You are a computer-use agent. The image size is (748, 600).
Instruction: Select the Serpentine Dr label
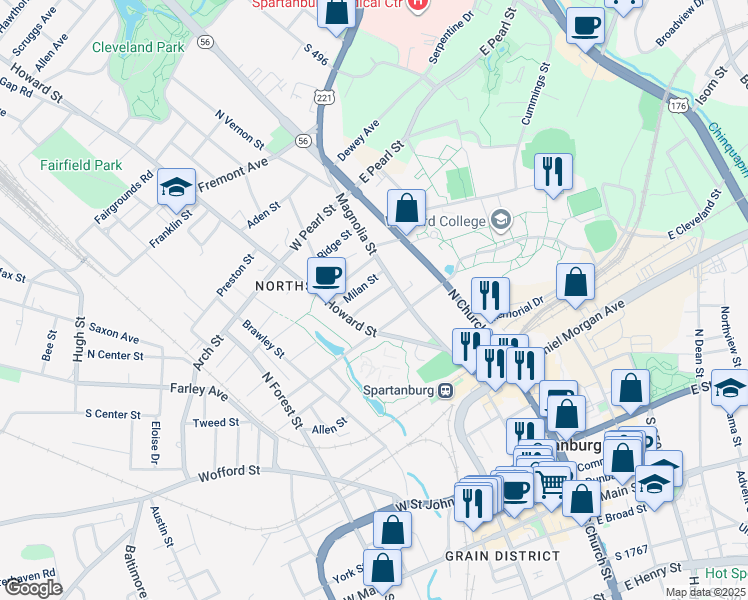tap(451, 36)
